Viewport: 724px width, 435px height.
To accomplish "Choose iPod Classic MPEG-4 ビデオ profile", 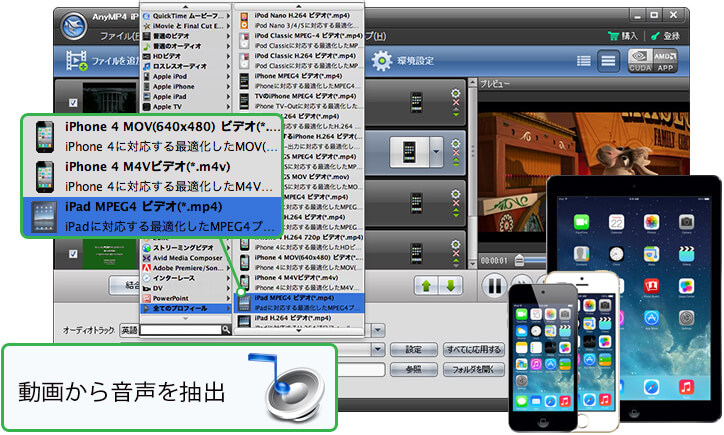I will pyautogui.click(x=299, y=41).
